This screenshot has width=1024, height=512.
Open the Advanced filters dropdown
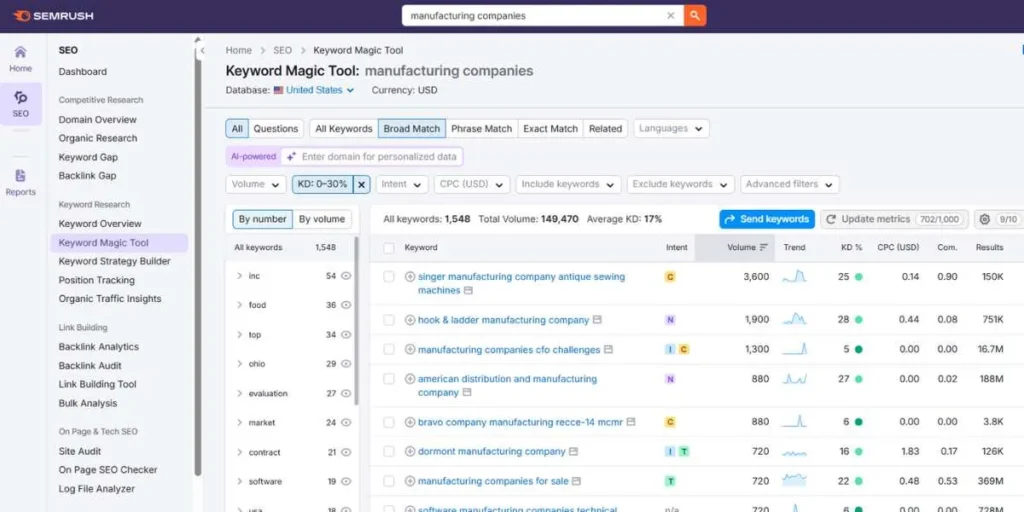[790, 185]
